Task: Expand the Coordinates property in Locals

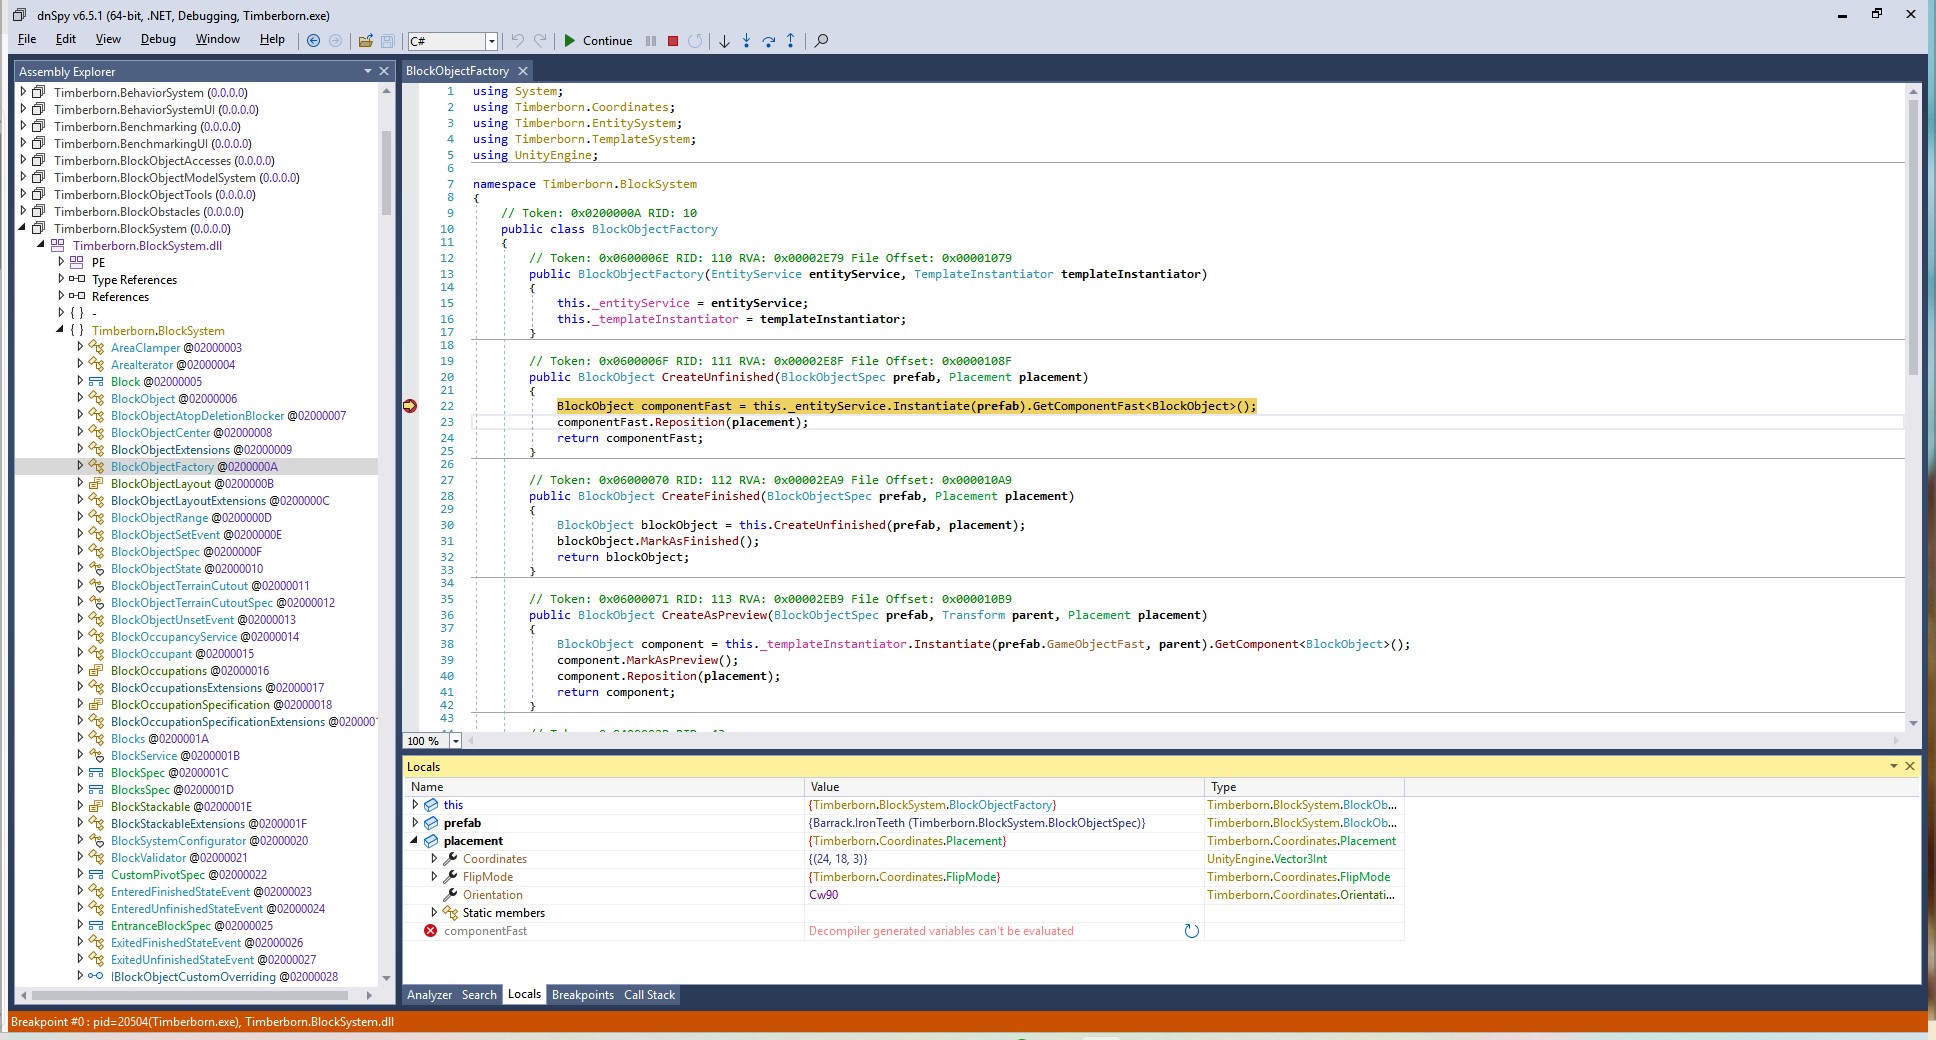Action: 434,858
